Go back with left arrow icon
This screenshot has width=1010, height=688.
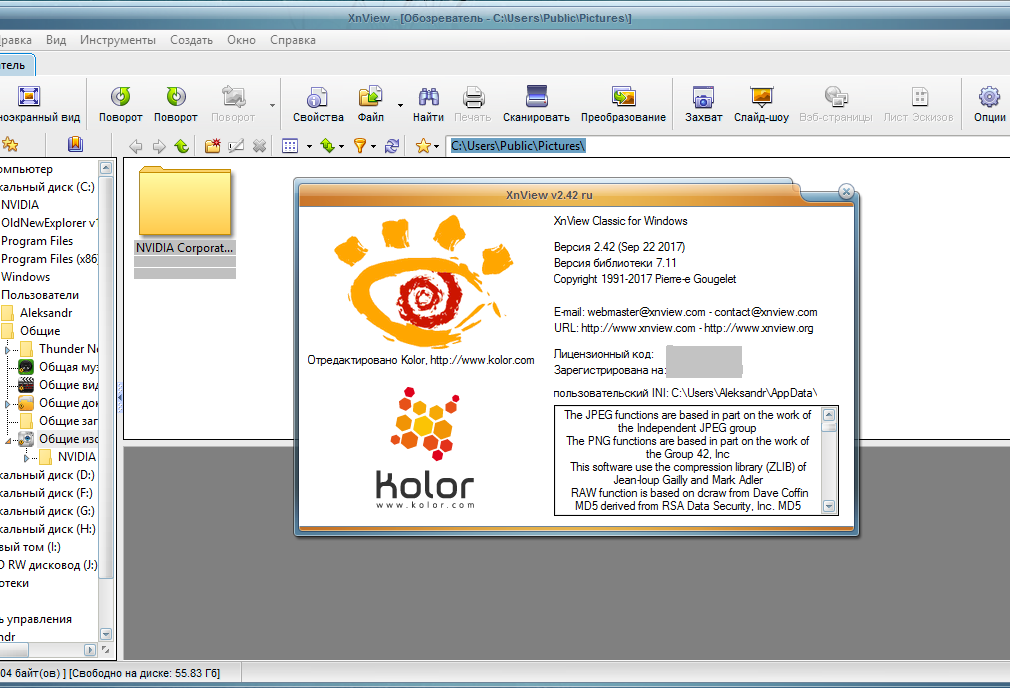click(135, 146)
